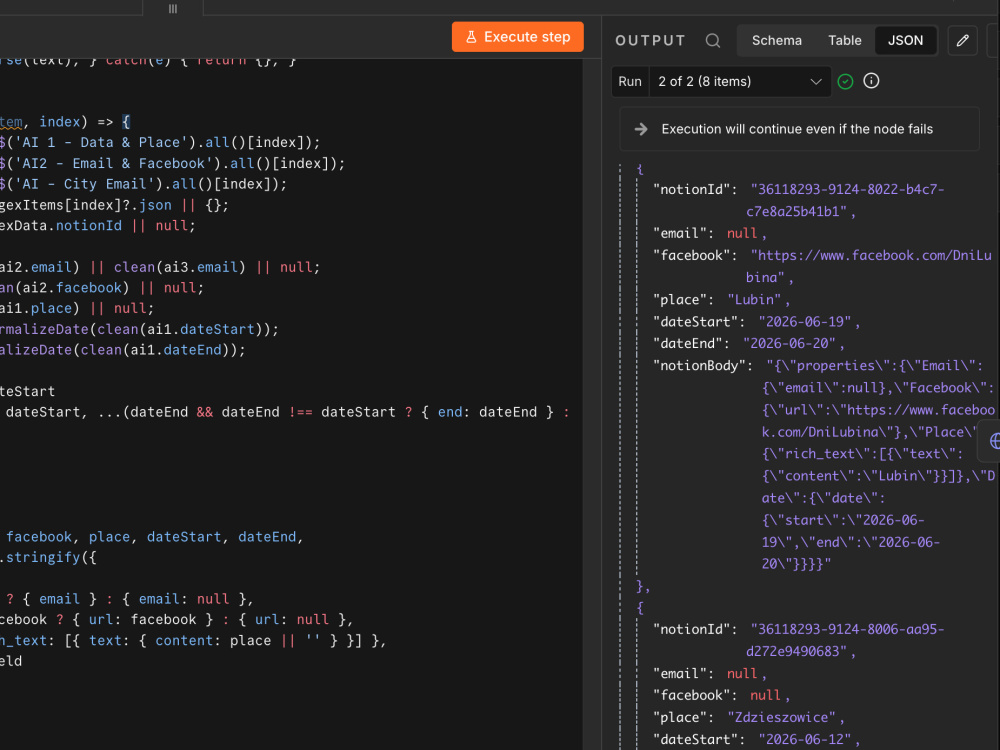Click the pencil edit output icon
1000x750 pixels.
(962, 41)
